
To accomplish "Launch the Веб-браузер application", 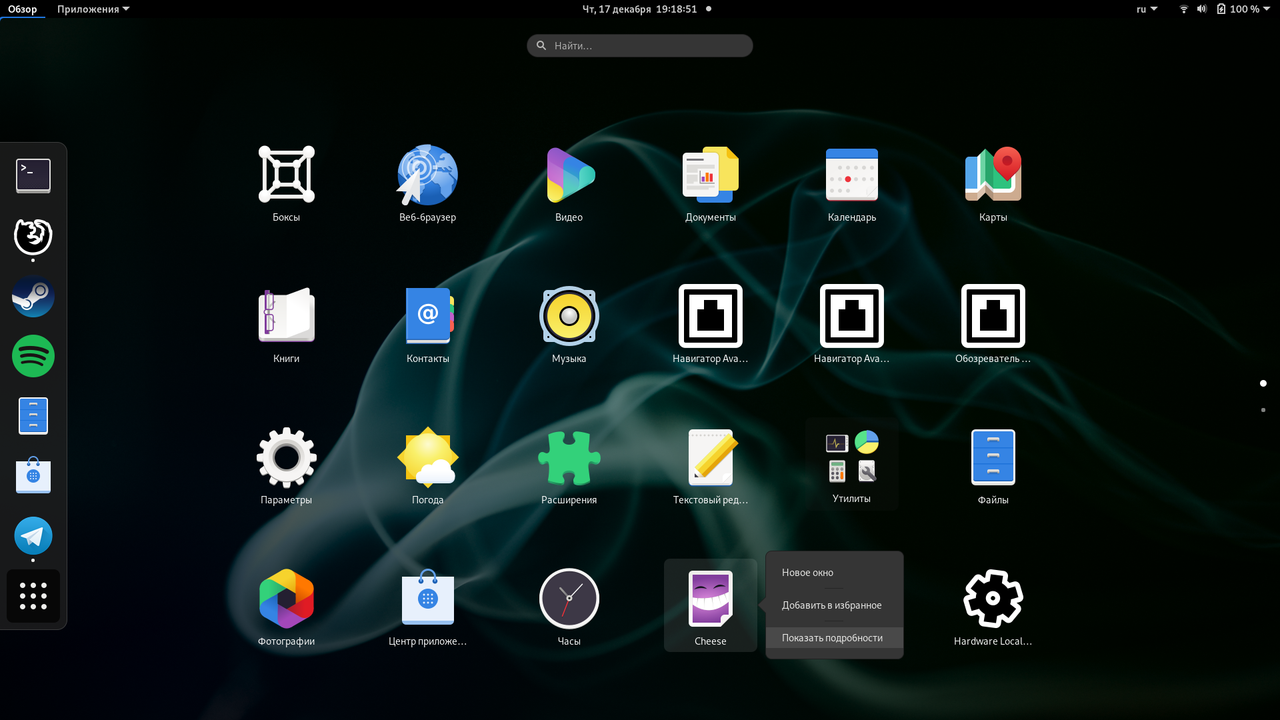I will coord(427,175).
